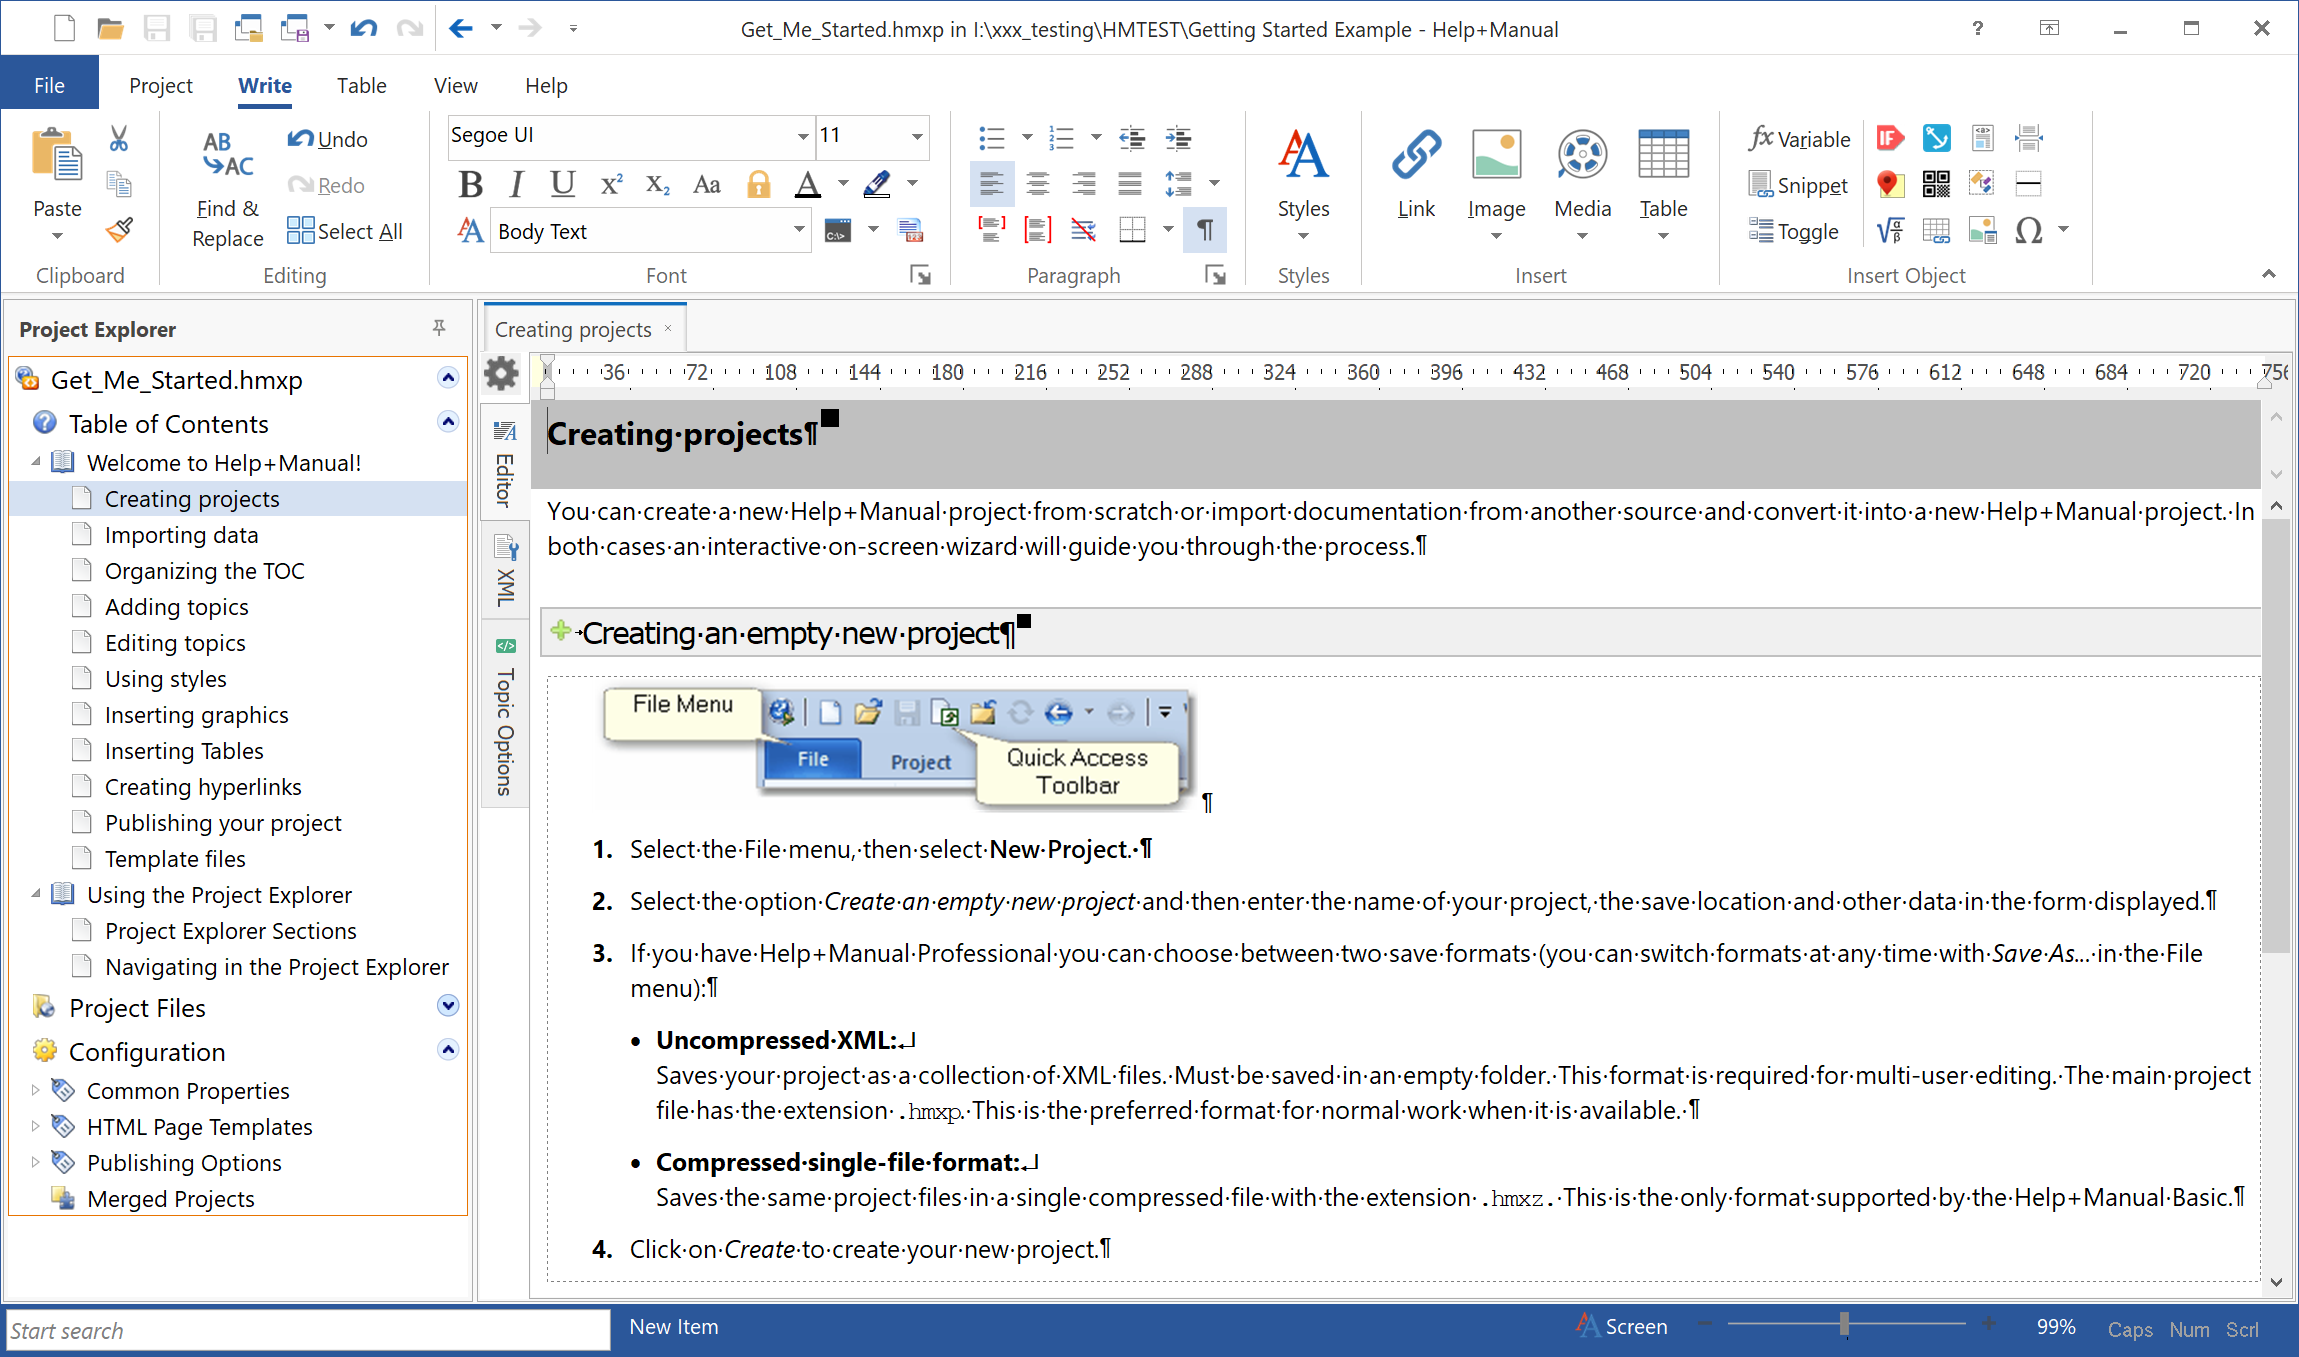Viewport: 2299px width, 1357px height.
Task: Click the Format Painter brush icon
Action: coord(119,230)
